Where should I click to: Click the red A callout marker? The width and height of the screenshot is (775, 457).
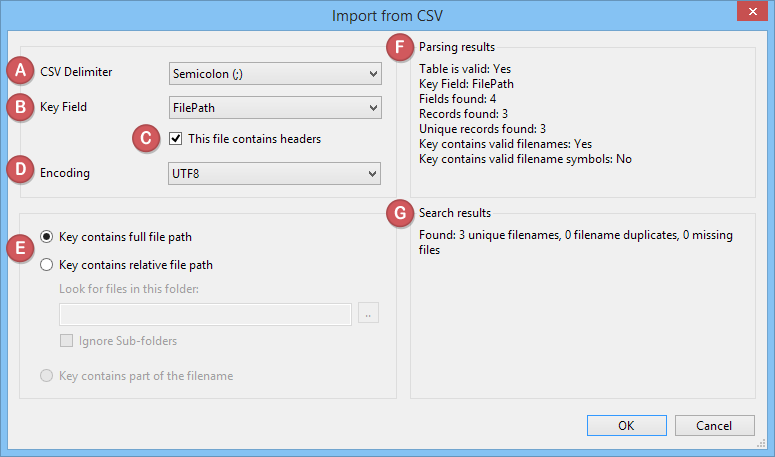(x=19, y=72)
